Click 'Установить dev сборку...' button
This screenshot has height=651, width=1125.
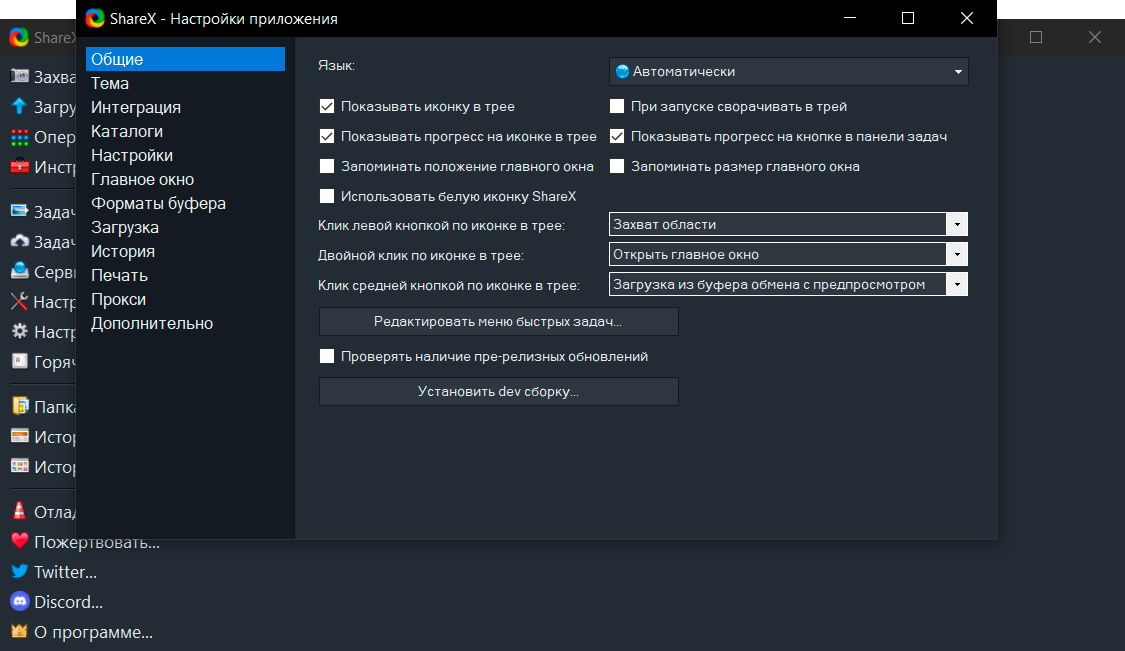pyautogui.click(x=499, y=392)
